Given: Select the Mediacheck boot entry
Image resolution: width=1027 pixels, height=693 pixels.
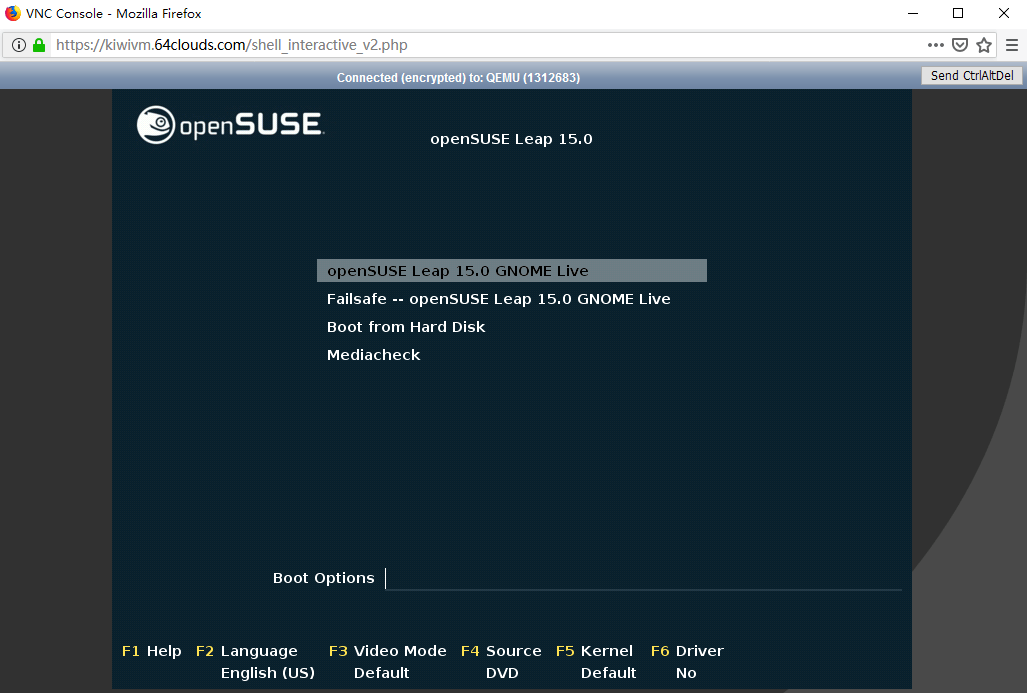Looking at the screenshot, I should 373,355.
